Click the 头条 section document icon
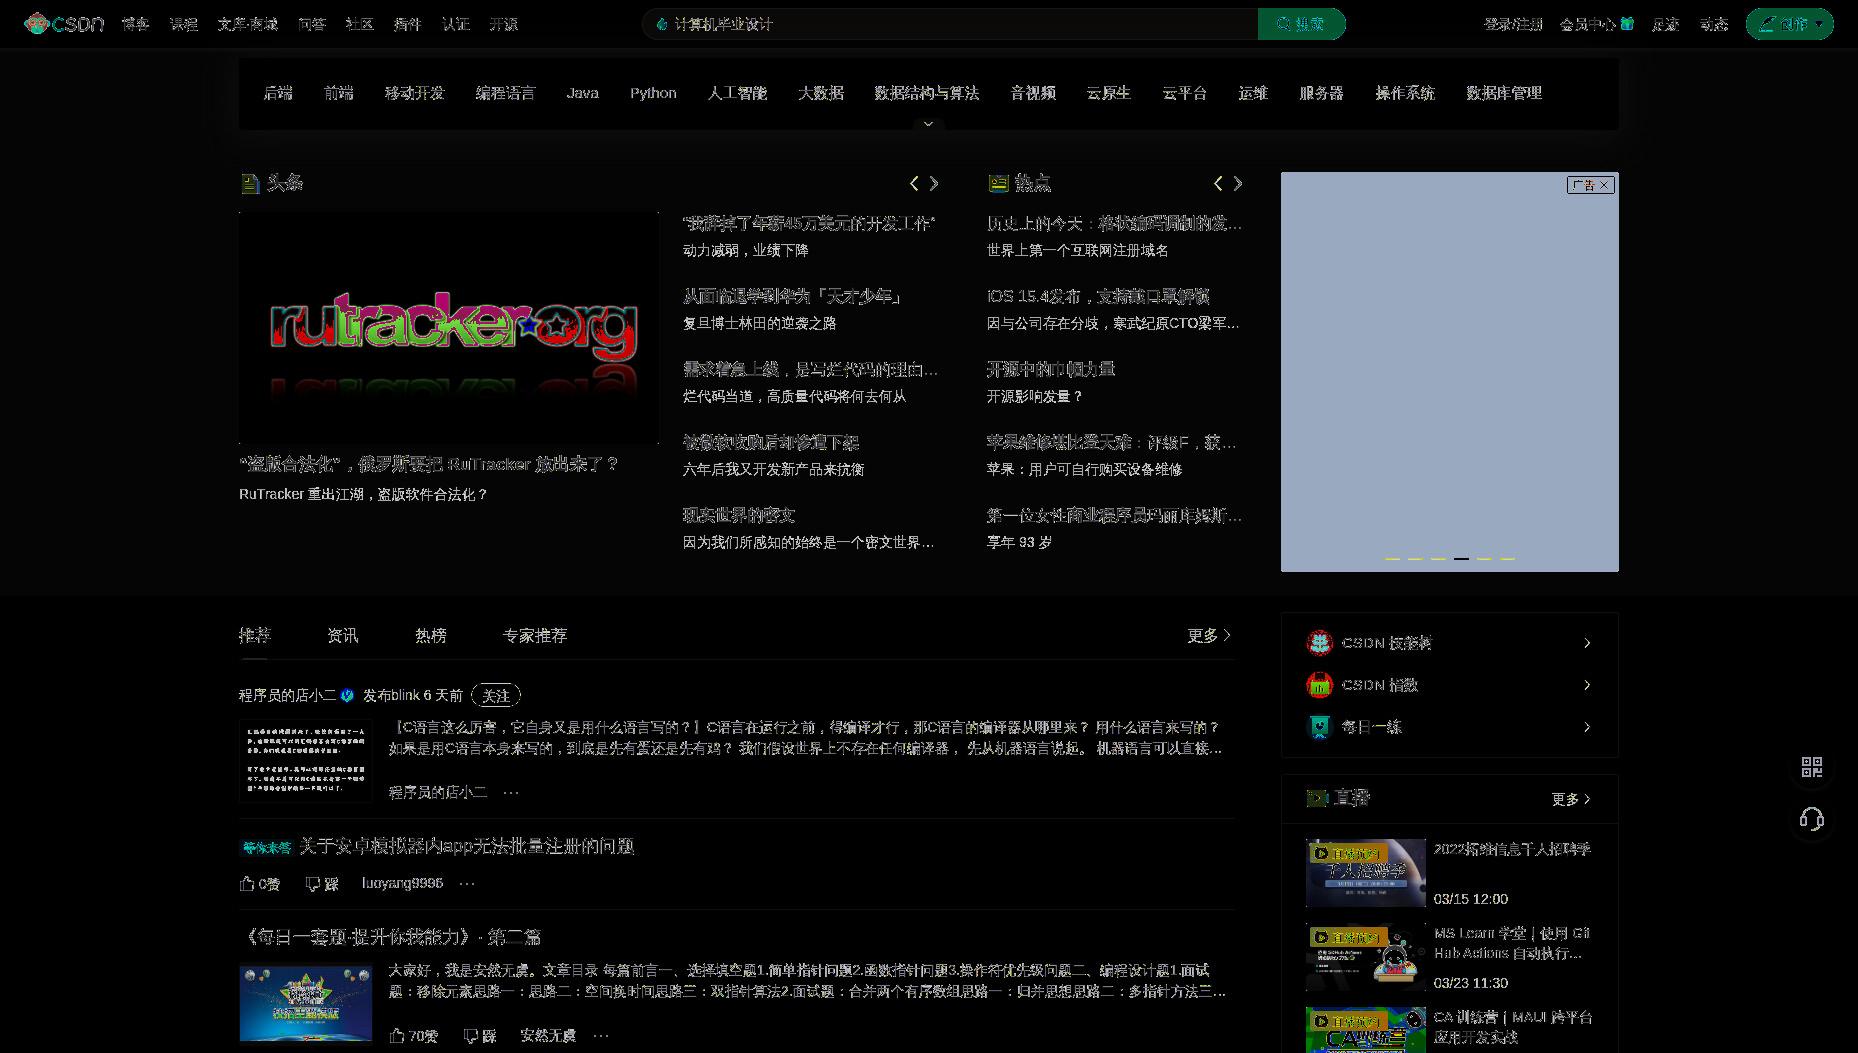1858x1053 pixels. [x=250, y=183]
